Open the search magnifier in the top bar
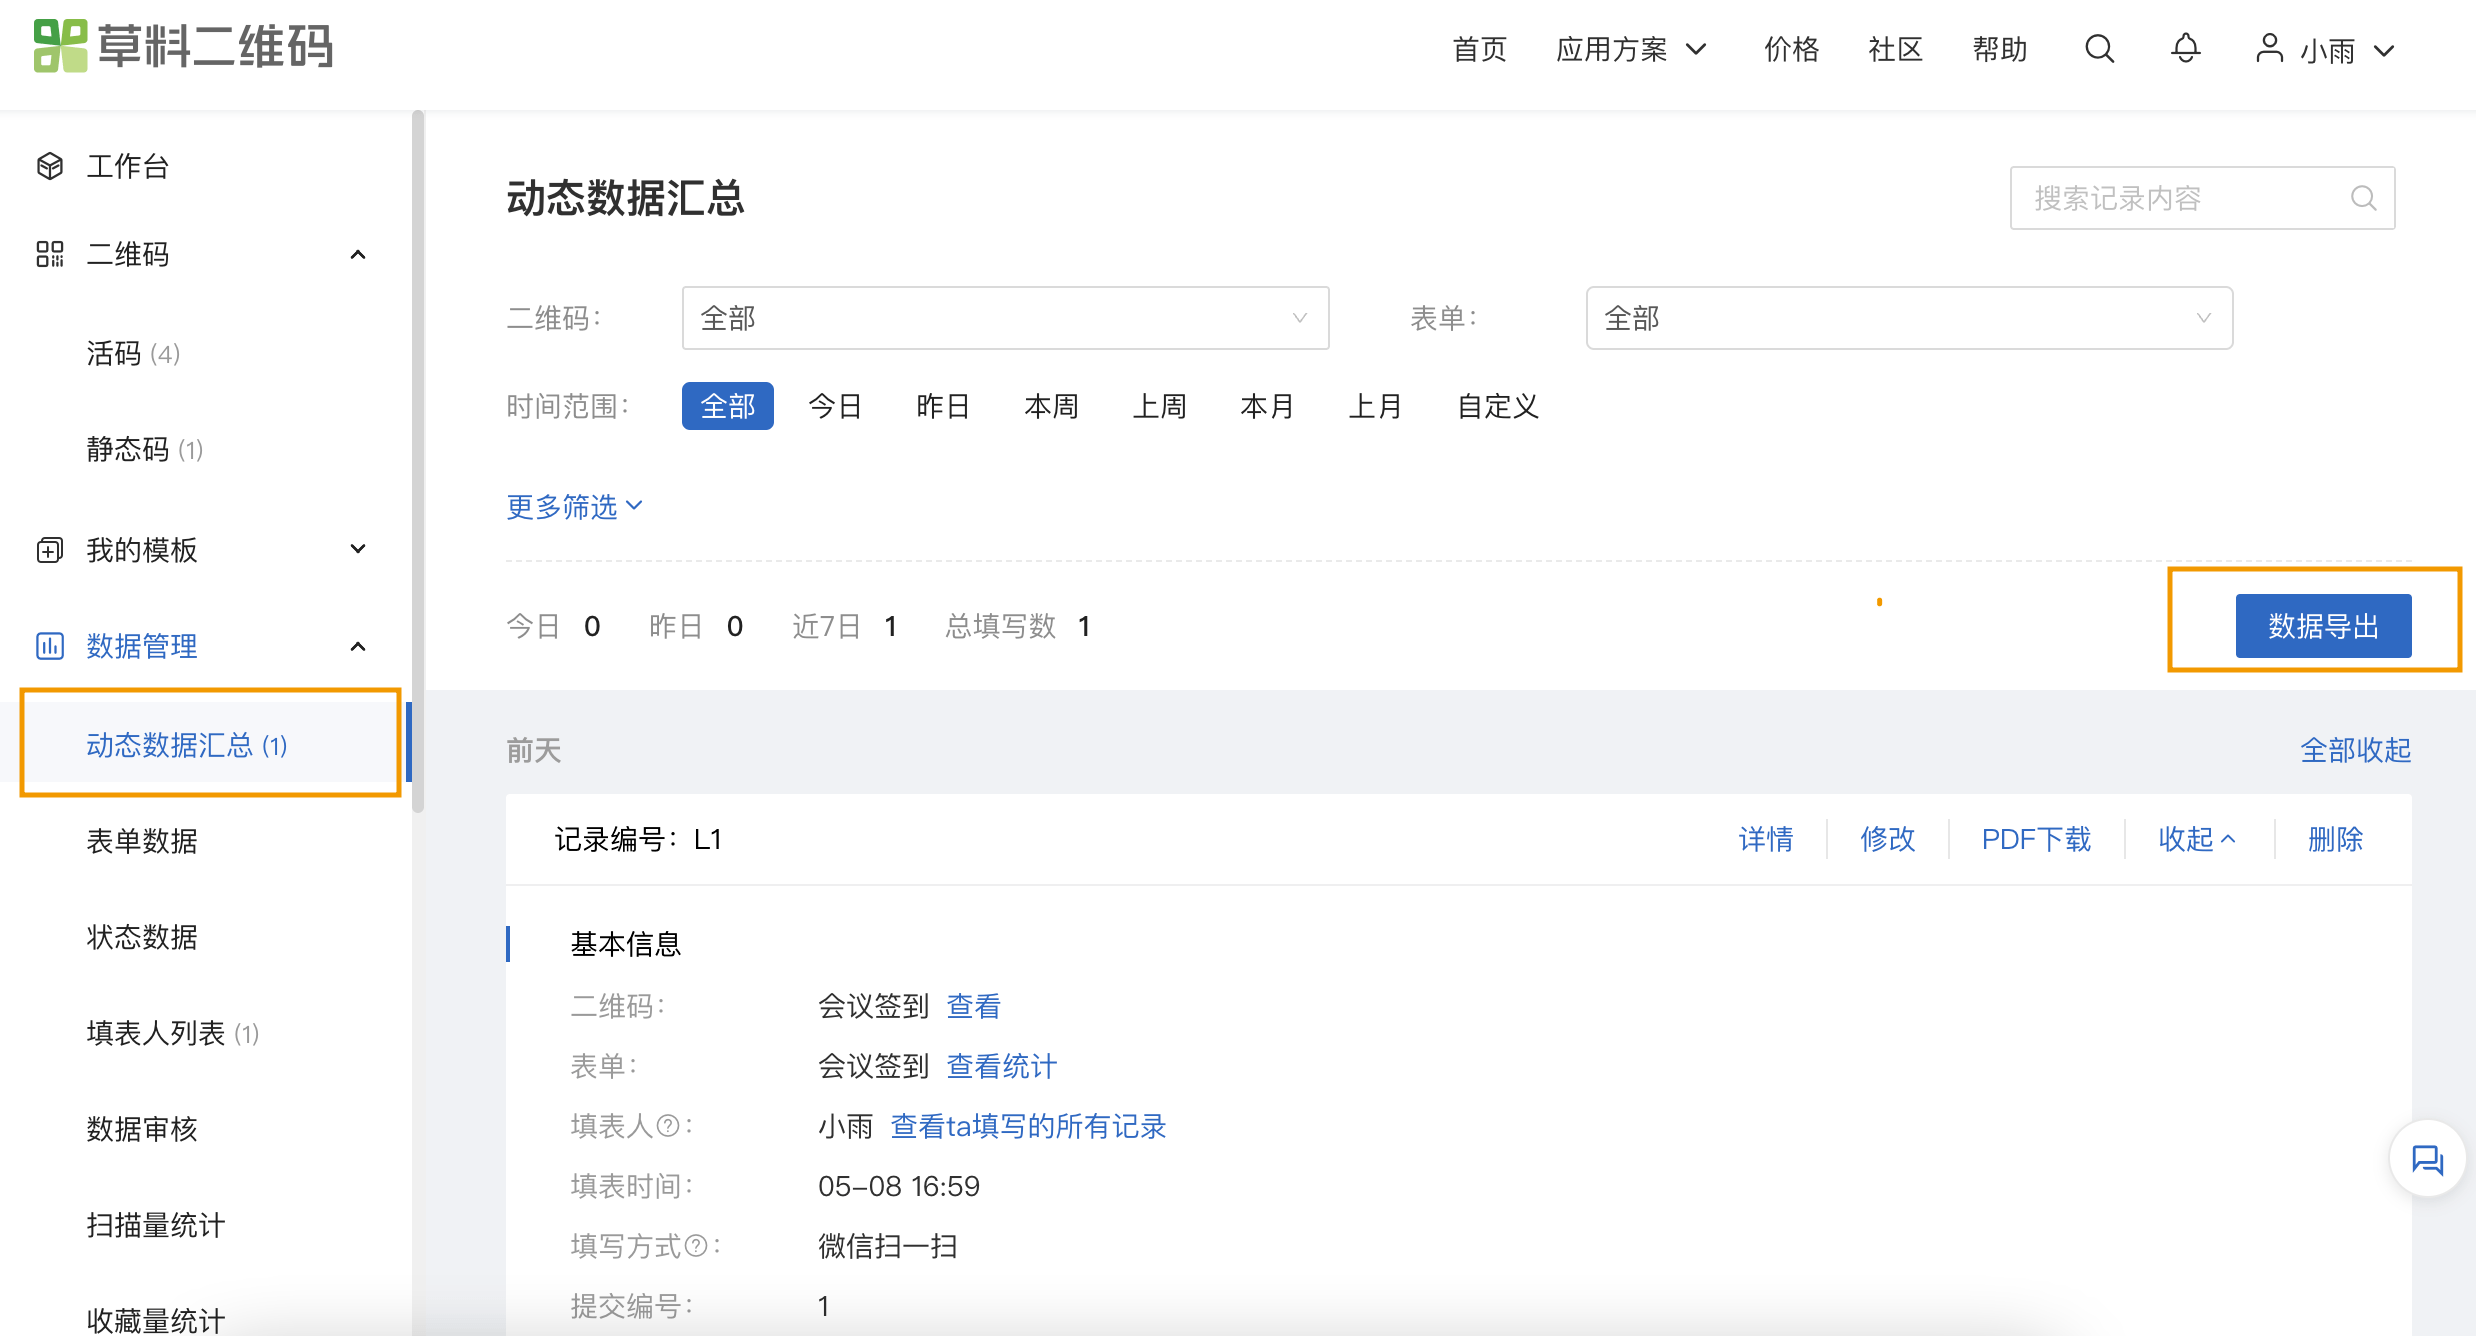 click(2099, 49)
